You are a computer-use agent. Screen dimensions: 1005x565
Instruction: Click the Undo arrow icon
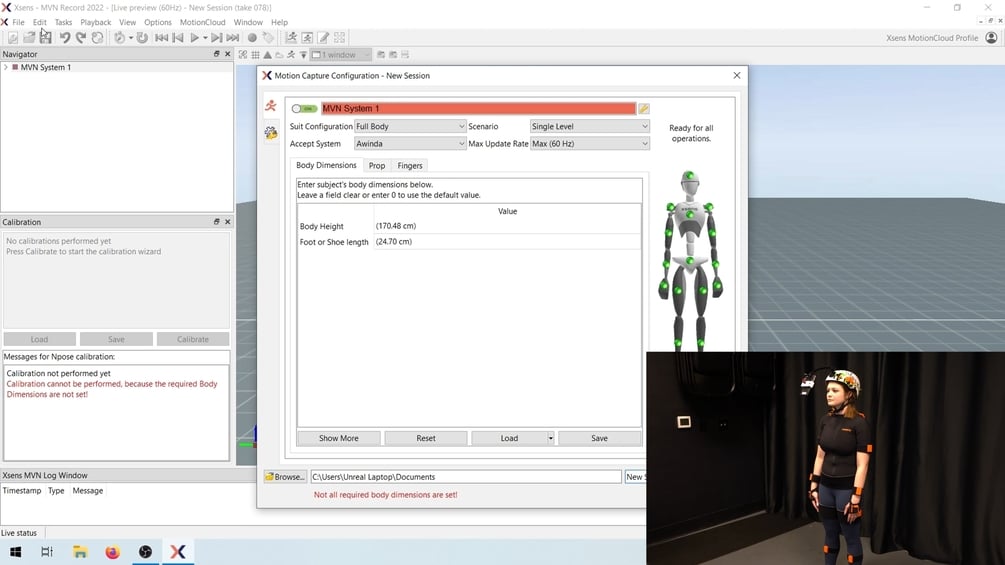click(x=65, y=38)
